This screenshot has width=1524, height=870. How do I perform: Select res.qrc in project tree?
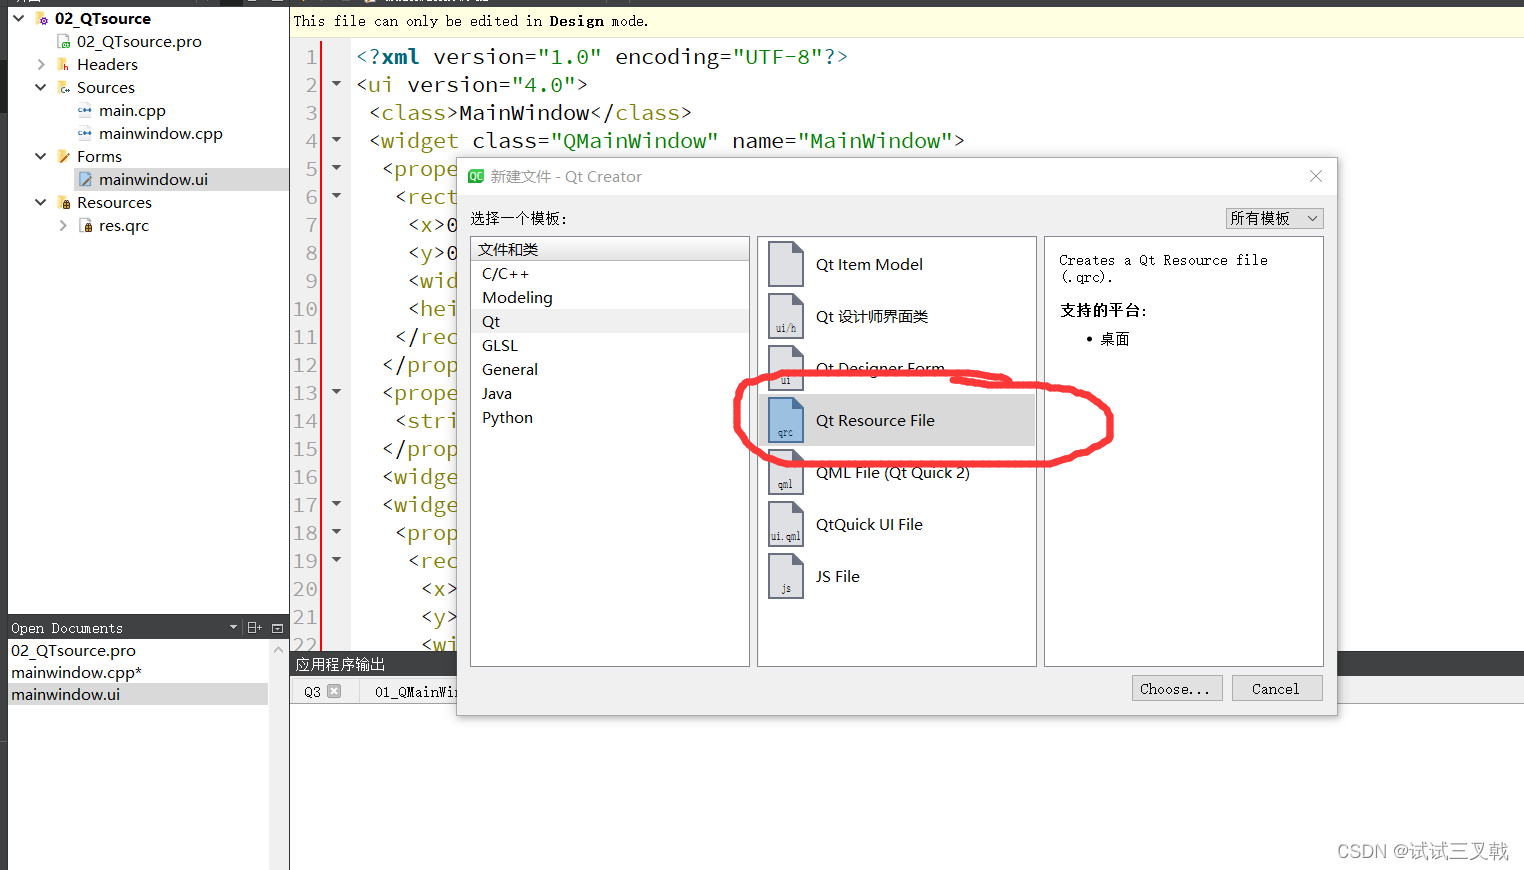(x=124, y=225)
